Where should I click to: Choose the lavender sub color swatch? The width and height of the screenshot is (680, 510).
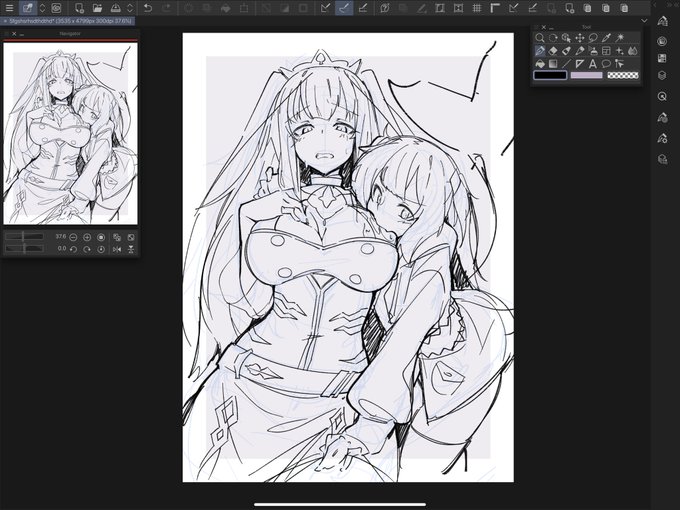click(586, 75)
